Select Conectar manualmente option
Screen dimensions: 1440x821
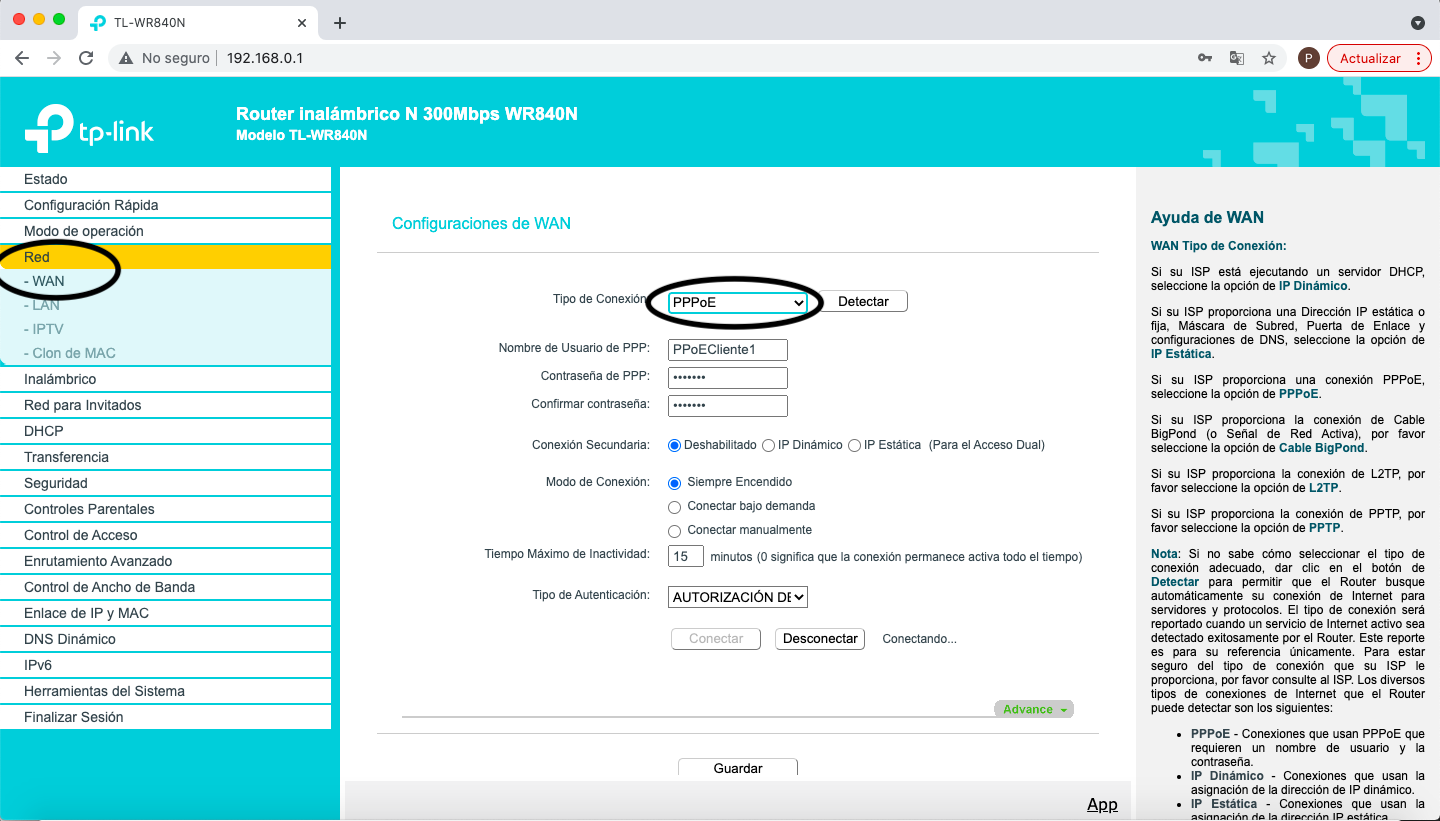click(675, 531)
